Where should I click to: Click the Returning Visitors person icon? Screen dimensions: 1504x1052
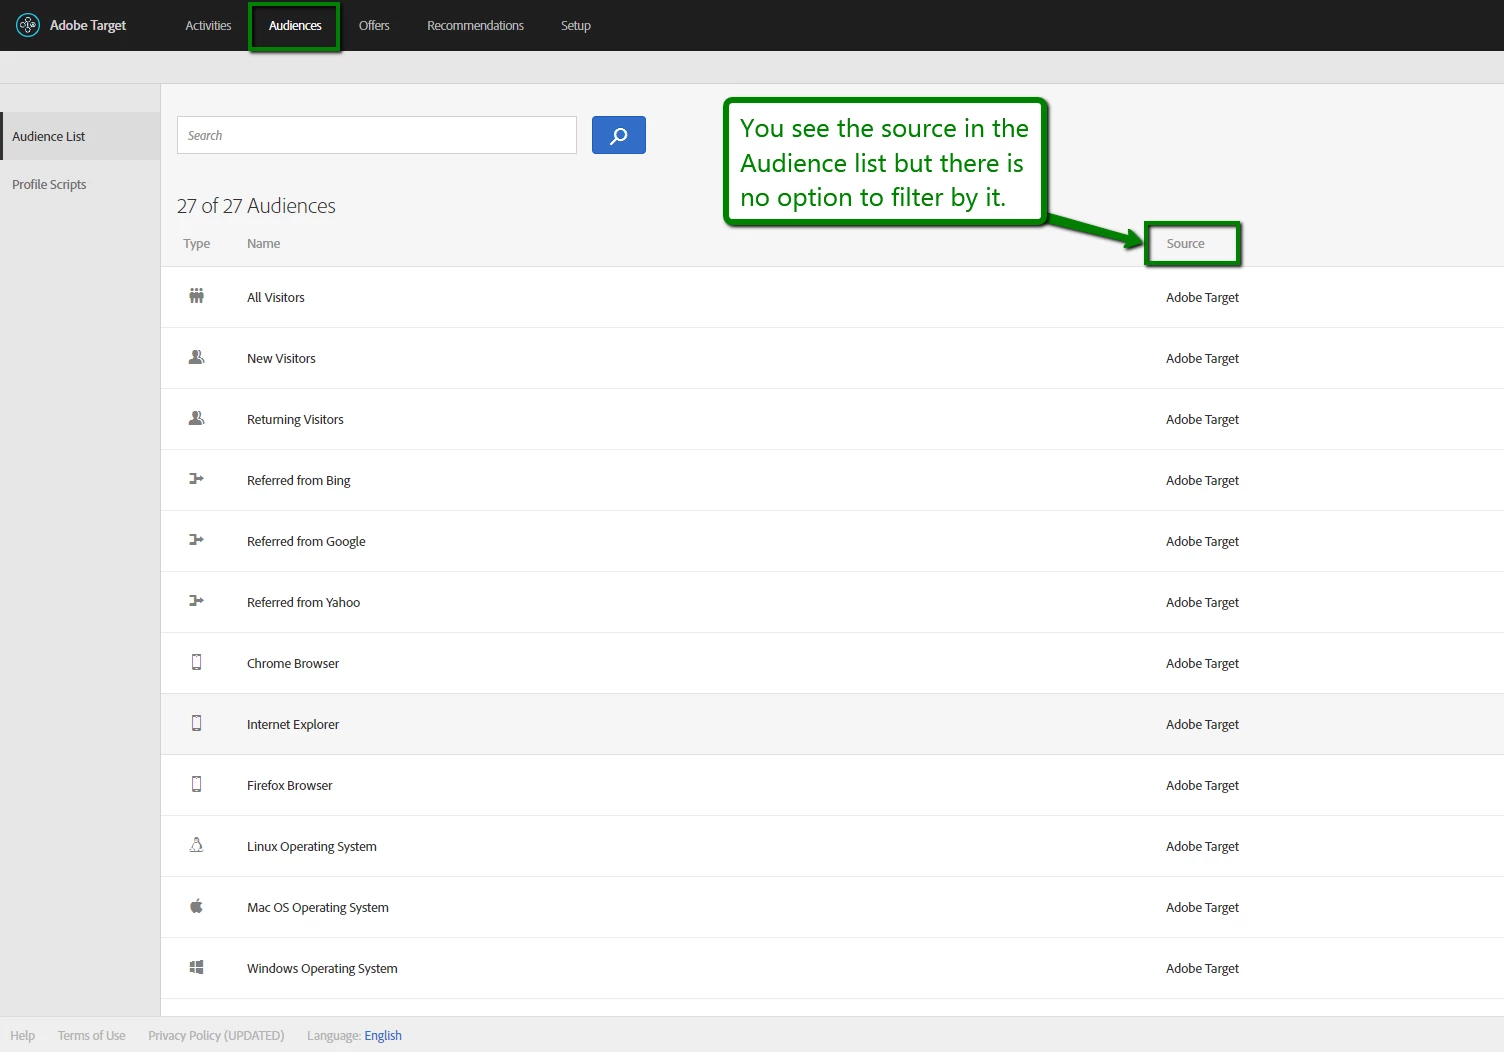[197, 418]
